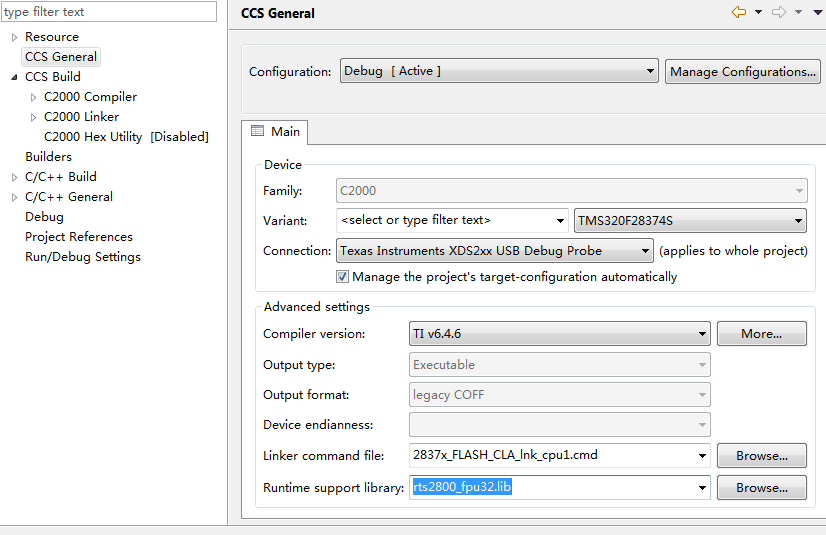Viewport: 826px width, 535px height.
Task: Open Run/Debug Settings page
Action: coord(83,257)
